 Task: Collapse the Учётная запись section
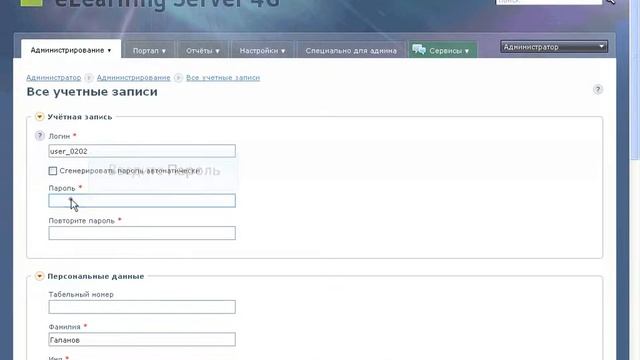39,117
